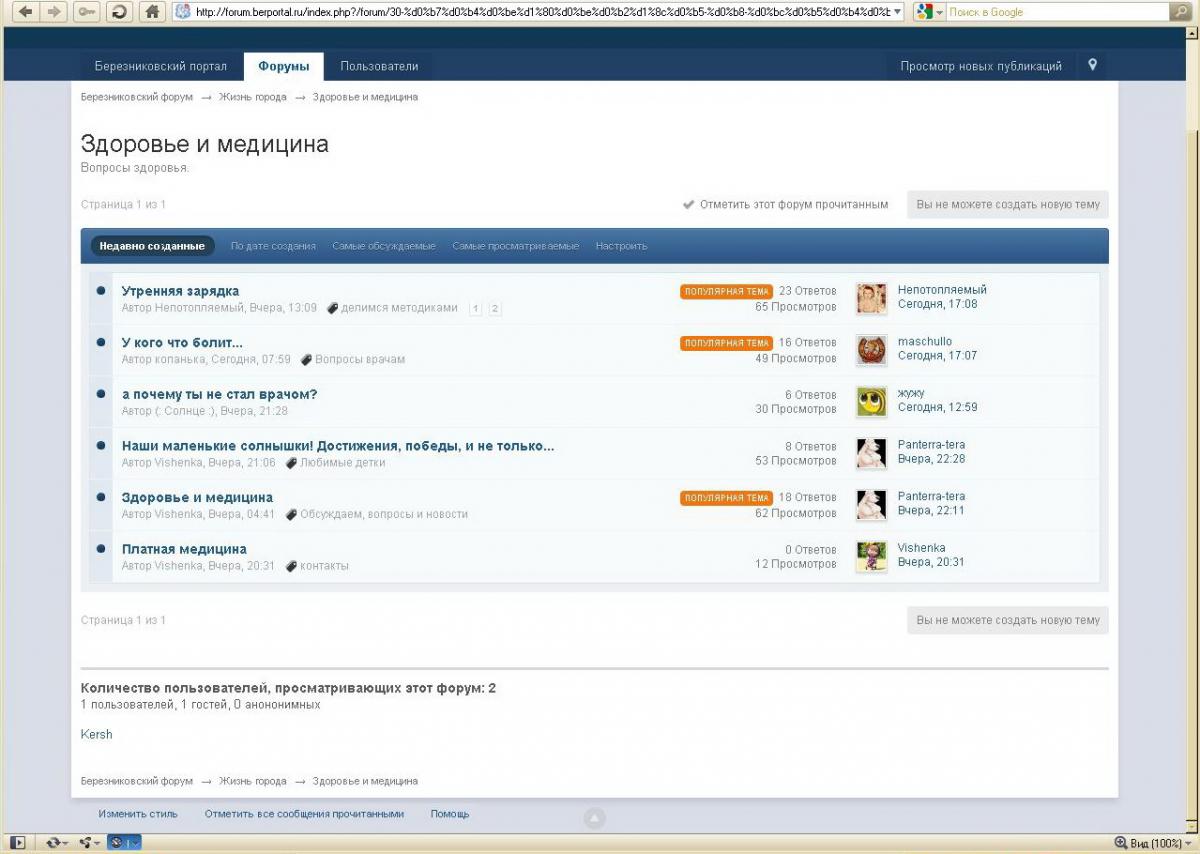Toggle the panel button in status bar
Image resolution: width=1200 pixels, height=854 pixels.
click(x=18, y=843)
